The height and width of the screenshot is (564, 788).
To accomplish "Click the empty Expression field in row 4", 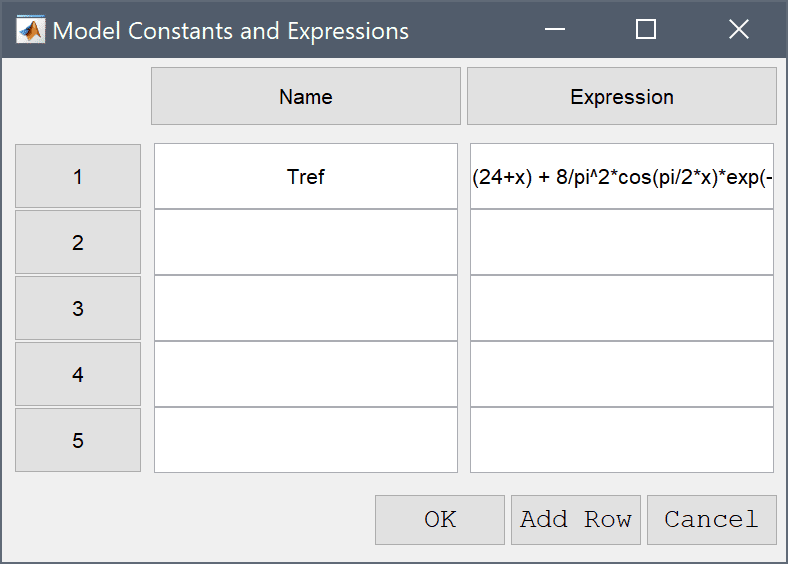I will tap(622, 374).
